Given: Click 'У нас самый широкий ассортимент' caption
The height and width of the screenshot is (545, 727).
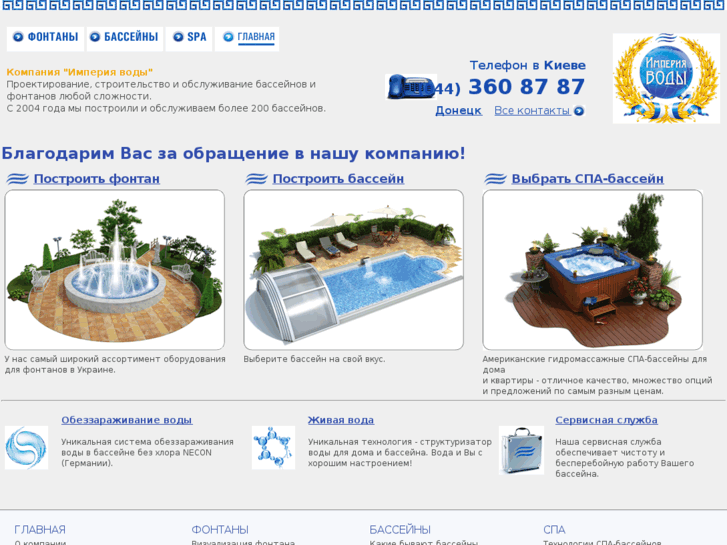Looking at the screenshot, I should 115,365.
